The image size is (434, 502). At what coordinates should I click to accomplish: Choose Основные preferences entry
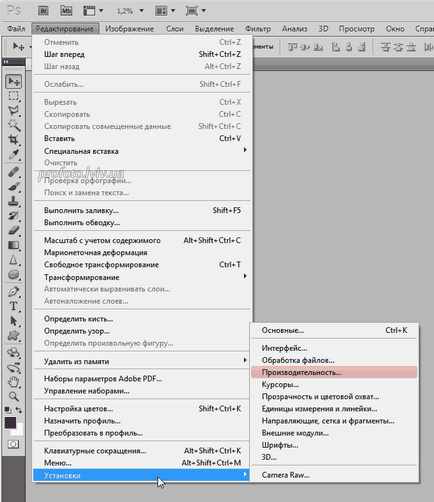pyautogui.click(x=334, y=330)
